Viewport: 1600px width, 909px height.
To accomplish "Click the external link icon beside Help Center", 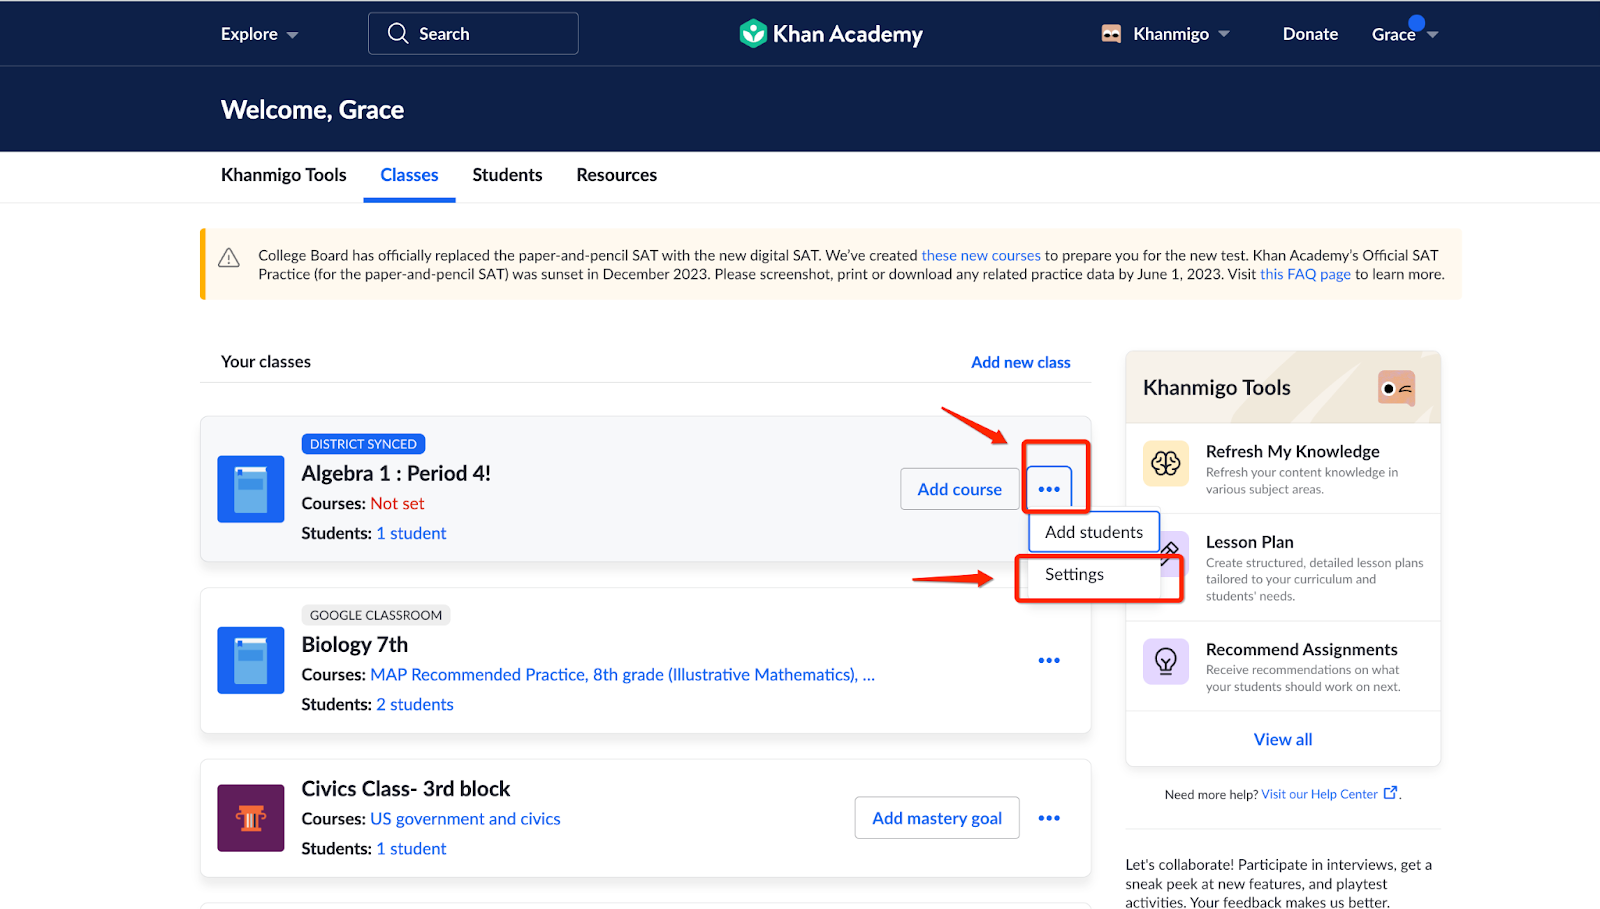I will click(x=1390, y=793).
